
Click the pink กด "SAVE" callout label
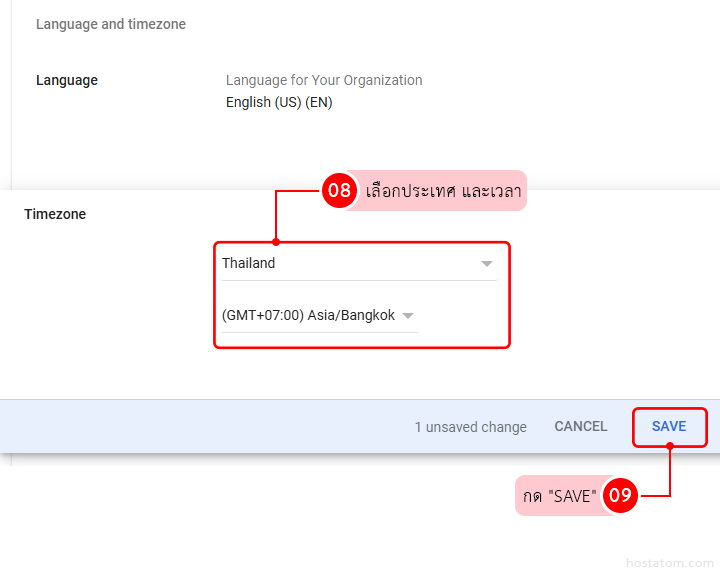pyautogui.click(x=559, y=496)
